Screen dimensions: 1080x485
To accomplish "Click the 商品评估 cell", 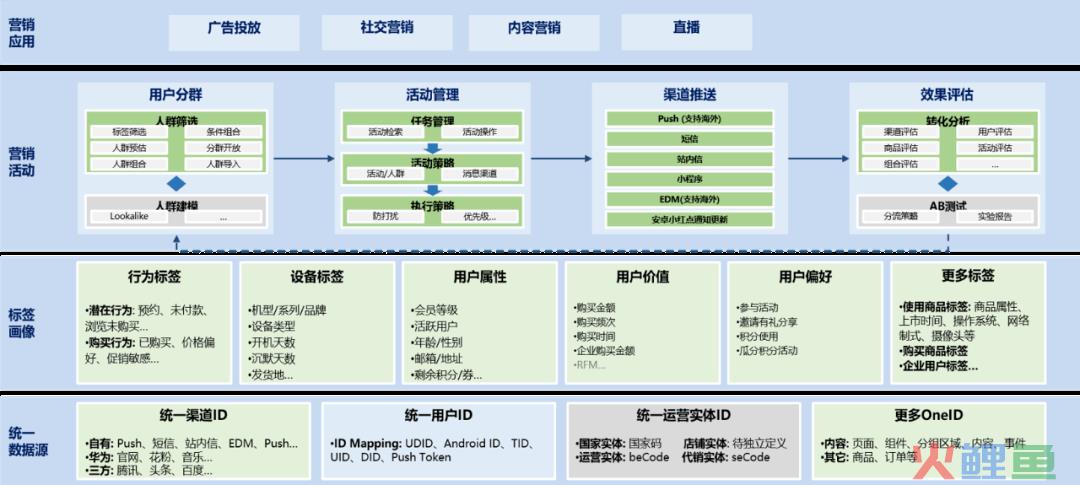I will coord(901,147).
